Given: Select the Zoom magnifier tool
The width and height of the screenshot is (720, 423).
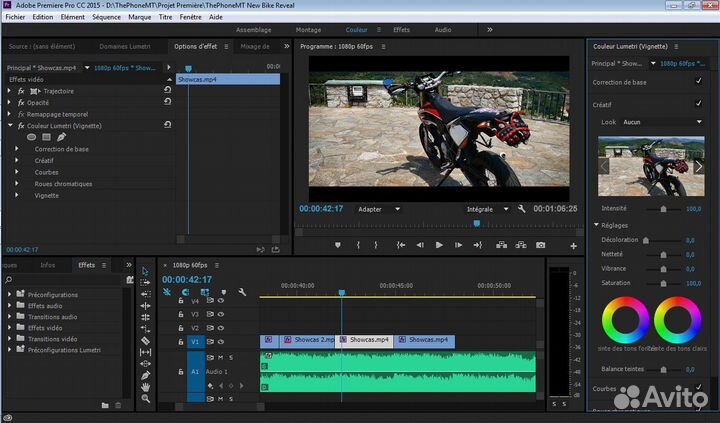Looking at the screenshot, I should (145, 398).
